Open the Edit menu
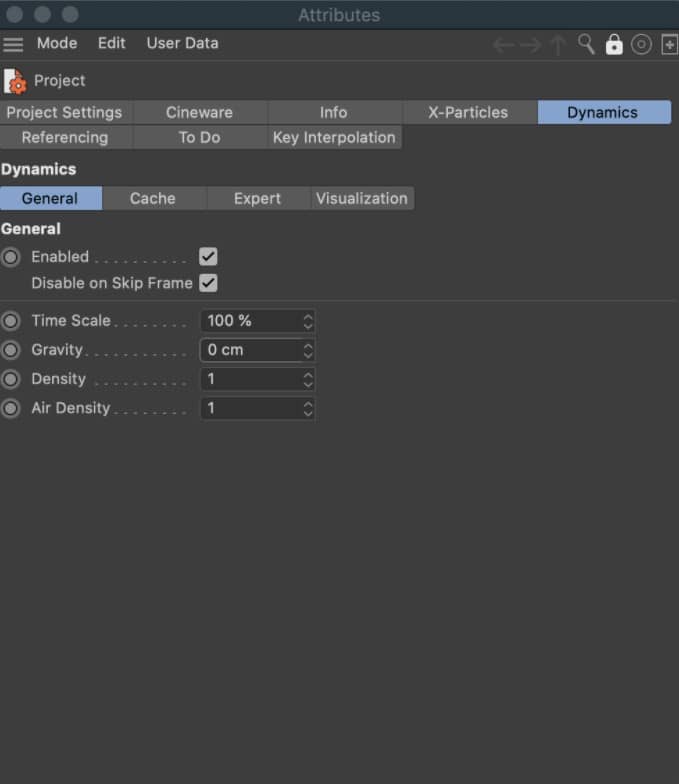The width and height of the screenshot is (679, 784). point(112,44)
